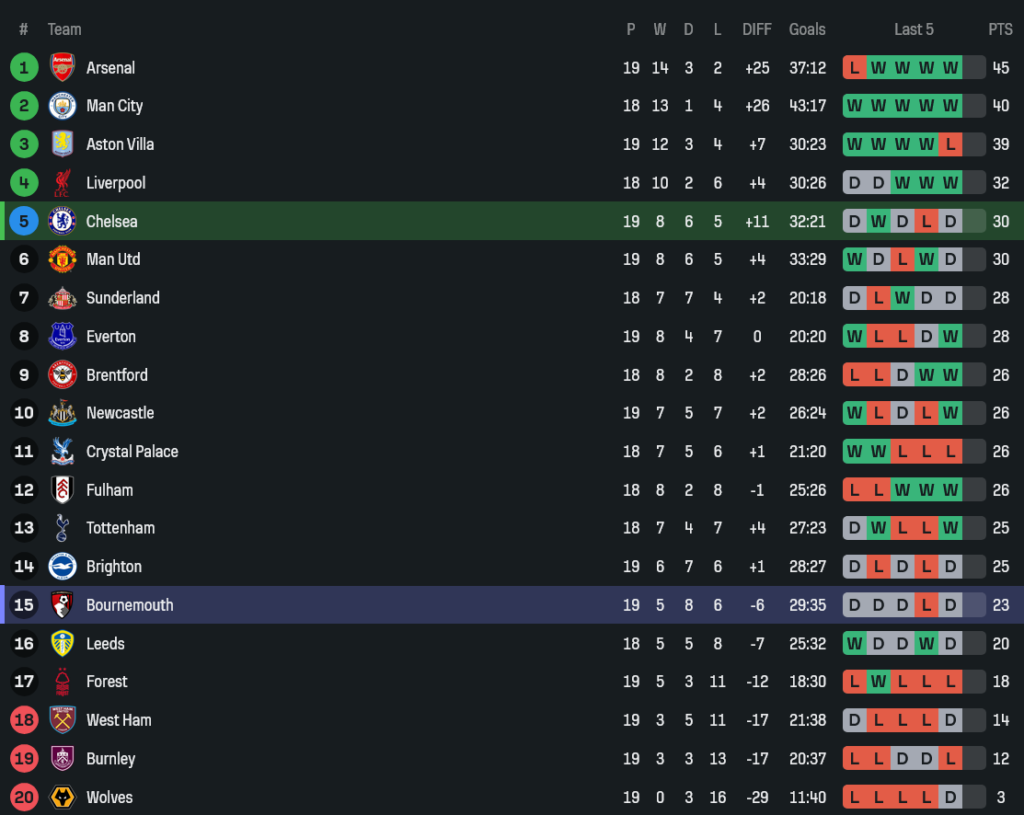Sort table by PTS column header
This screenshot has height=815, width=1024.
coord(1000,29)
